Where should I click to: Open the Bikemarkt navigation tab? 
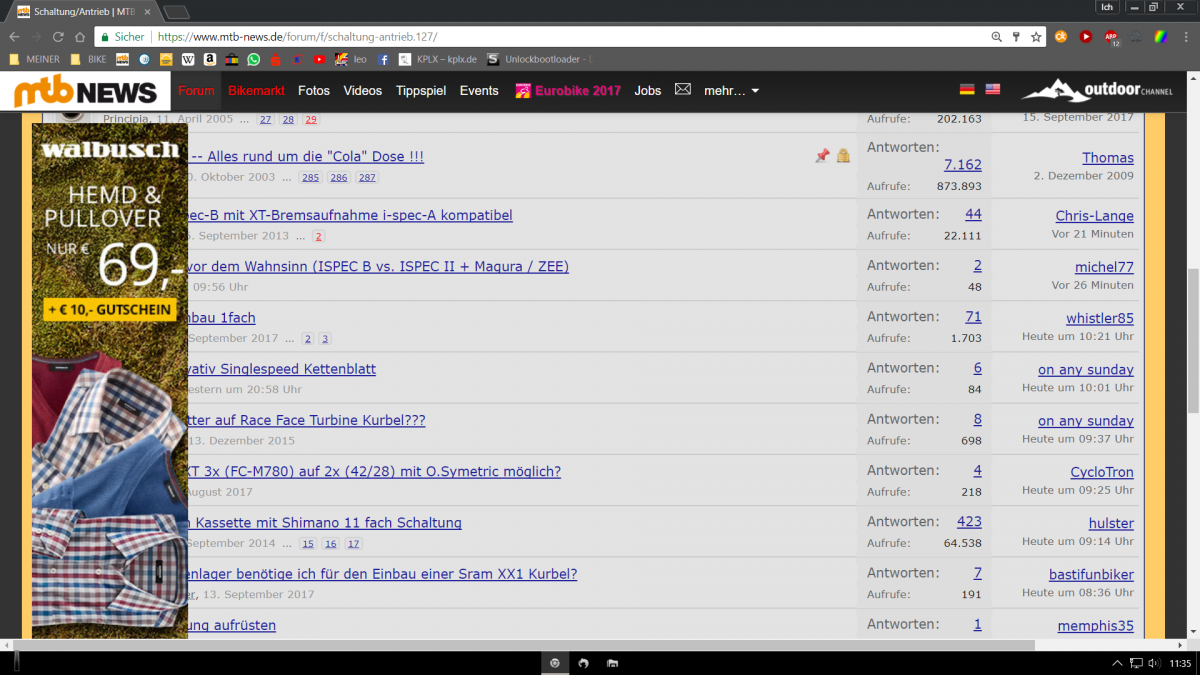coord(256,90)
